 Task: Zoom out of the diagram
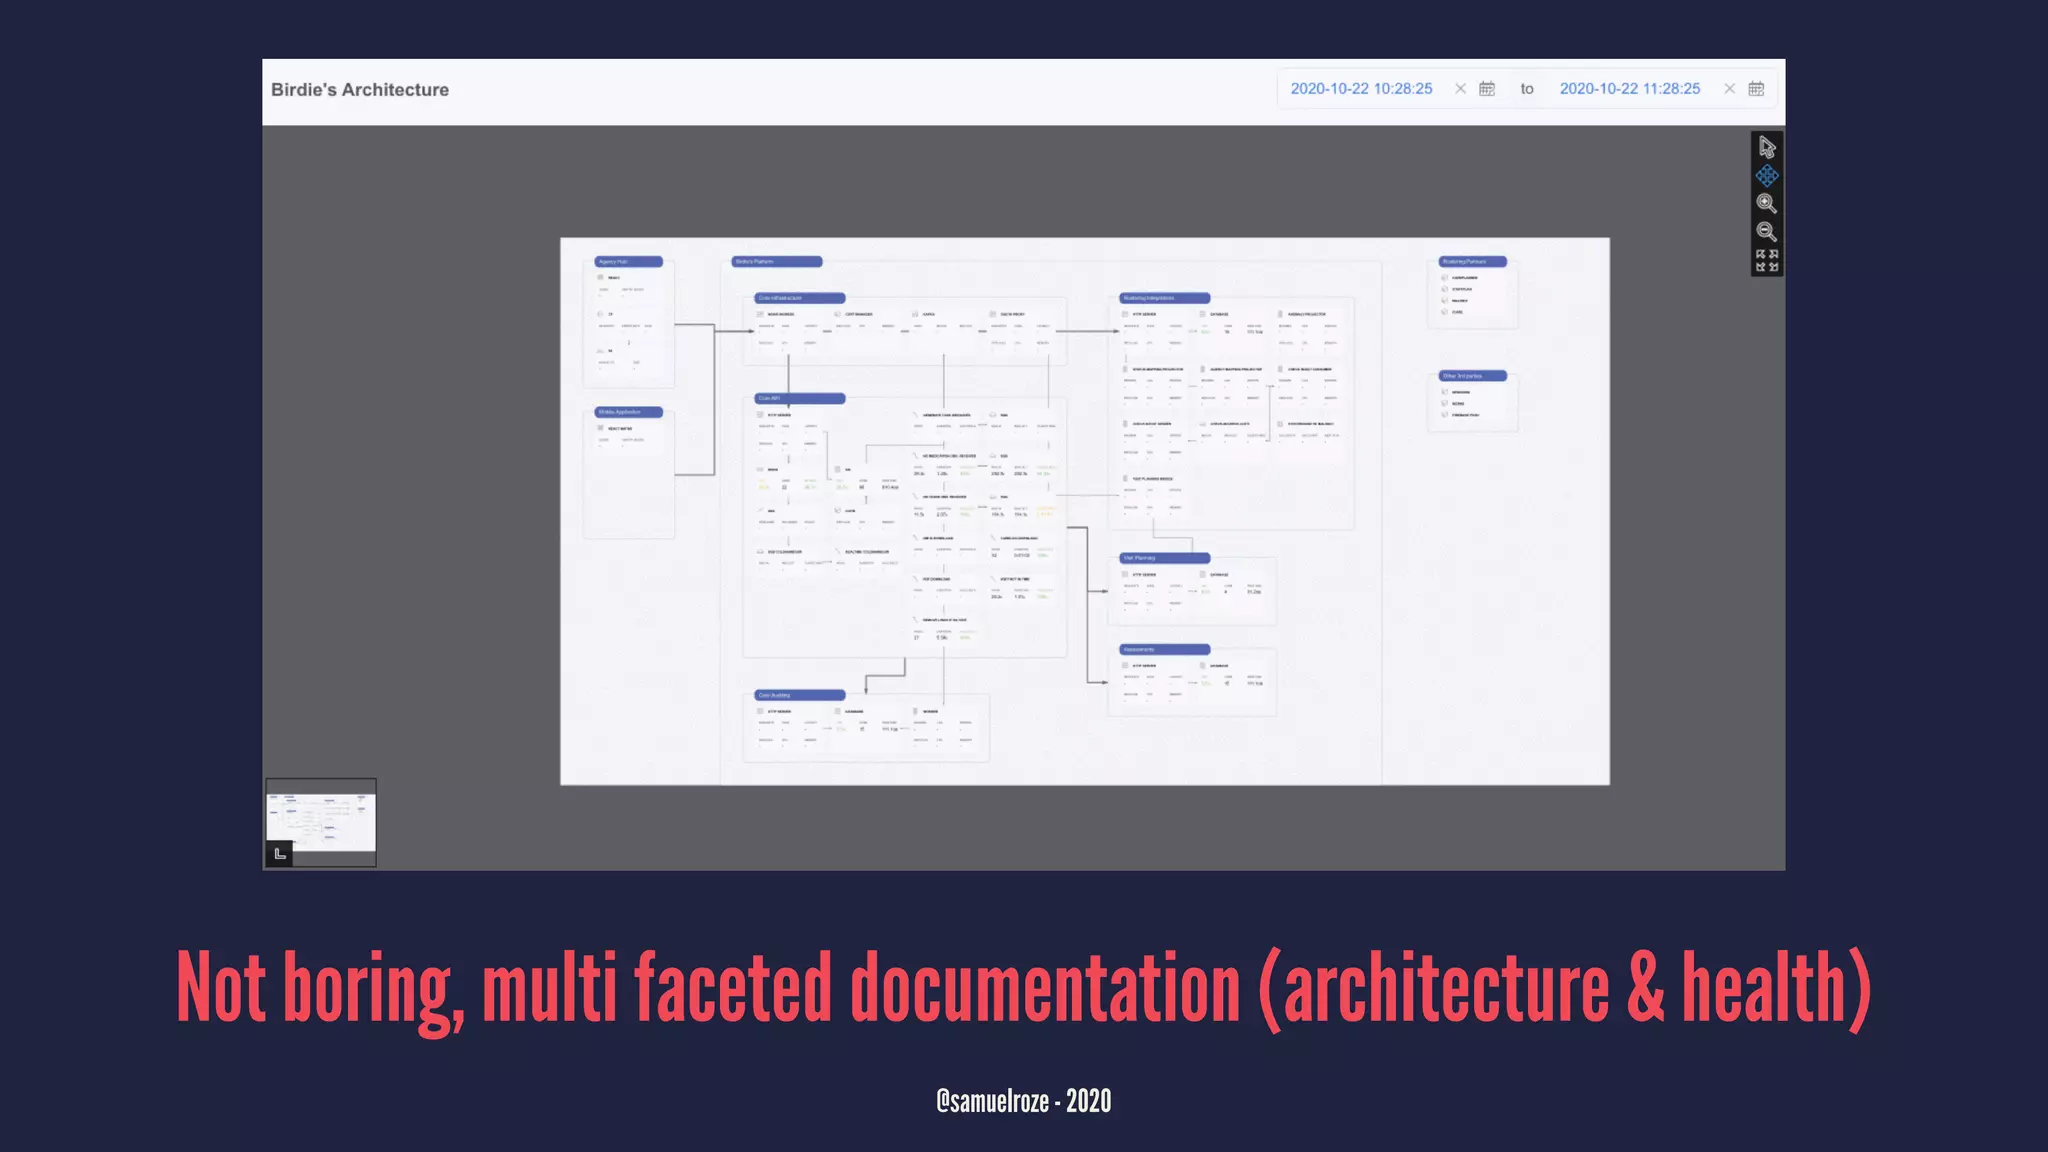pyautogui.click(x=1767, y=232)
